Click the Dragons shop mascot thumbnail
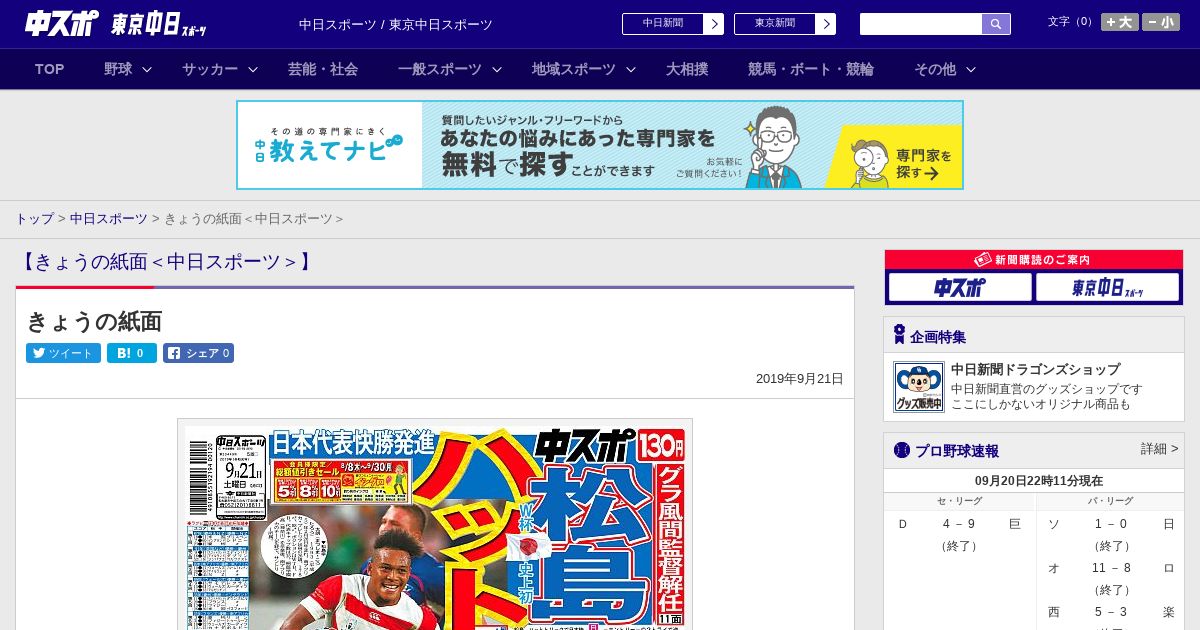1200x630 pixels. [919, 387]
